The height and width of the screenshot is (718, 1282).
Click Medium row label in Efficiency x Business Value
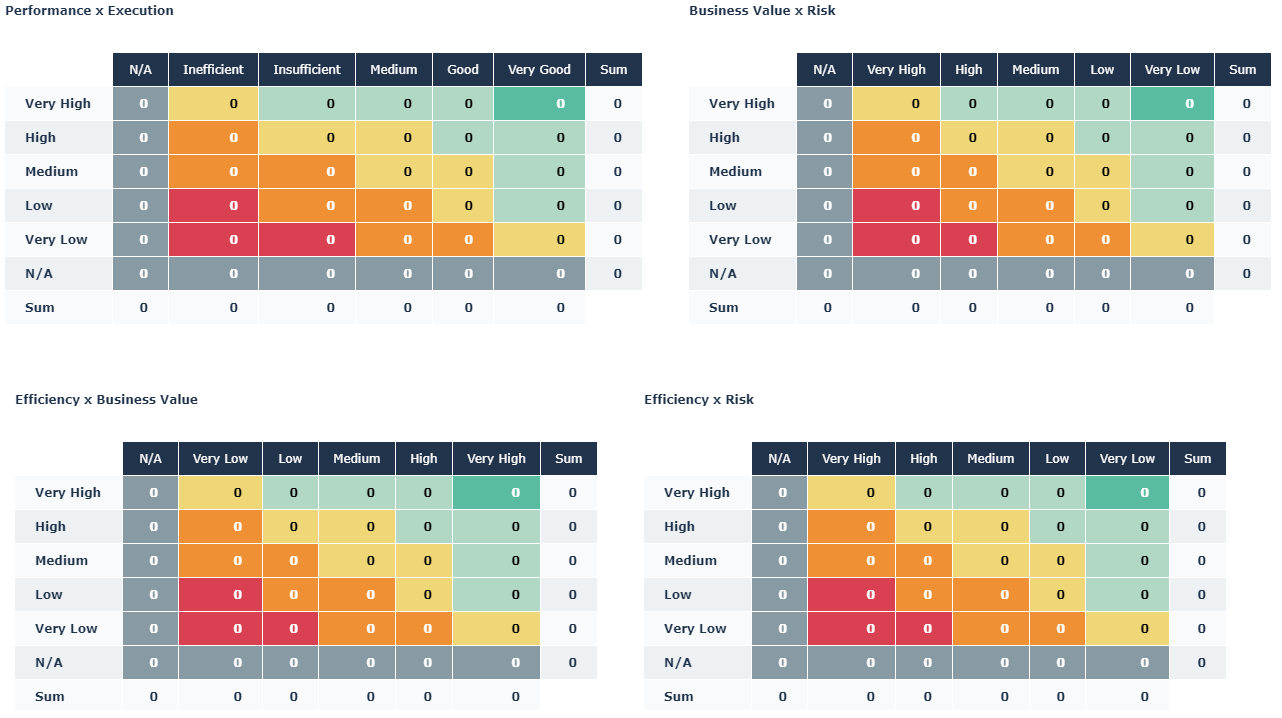62,561
